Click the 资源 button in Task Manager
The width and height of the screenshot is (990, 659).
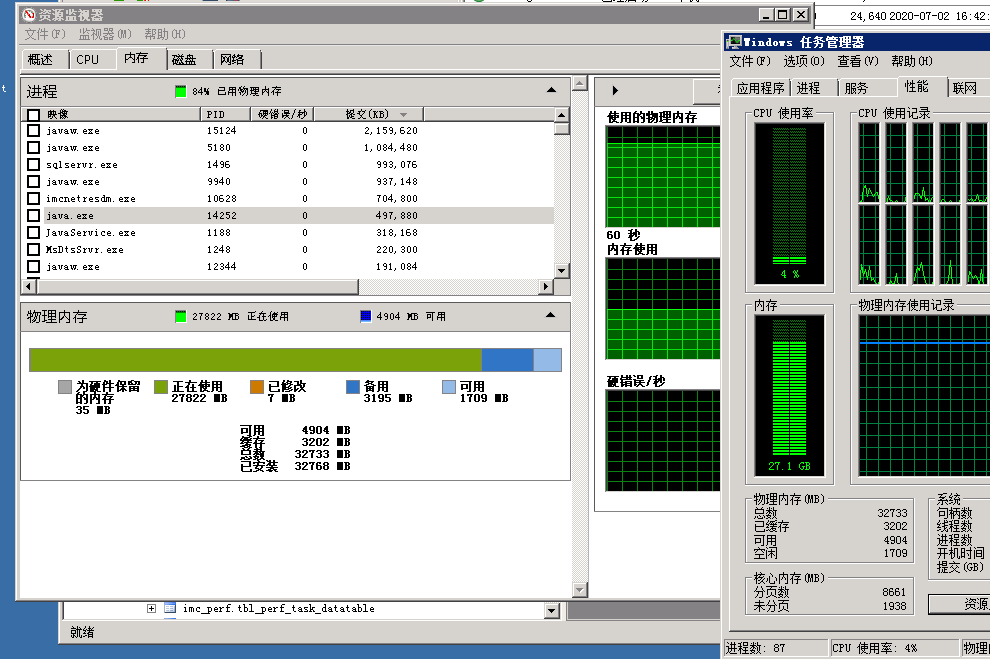[959, 603]
